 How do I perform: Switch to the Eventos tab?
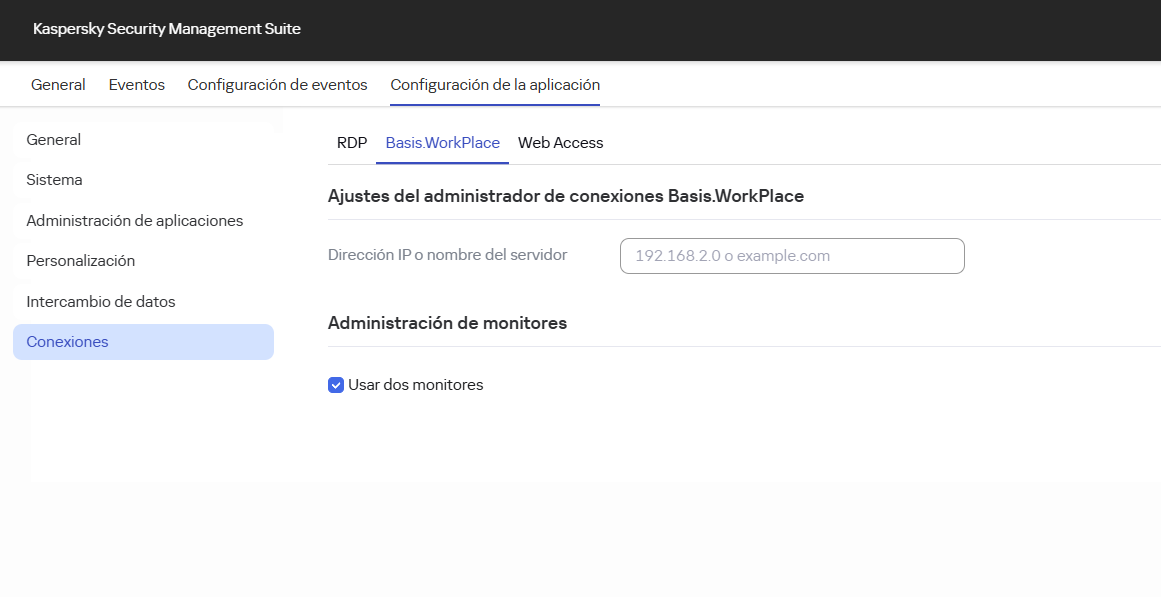pos(136,84)
